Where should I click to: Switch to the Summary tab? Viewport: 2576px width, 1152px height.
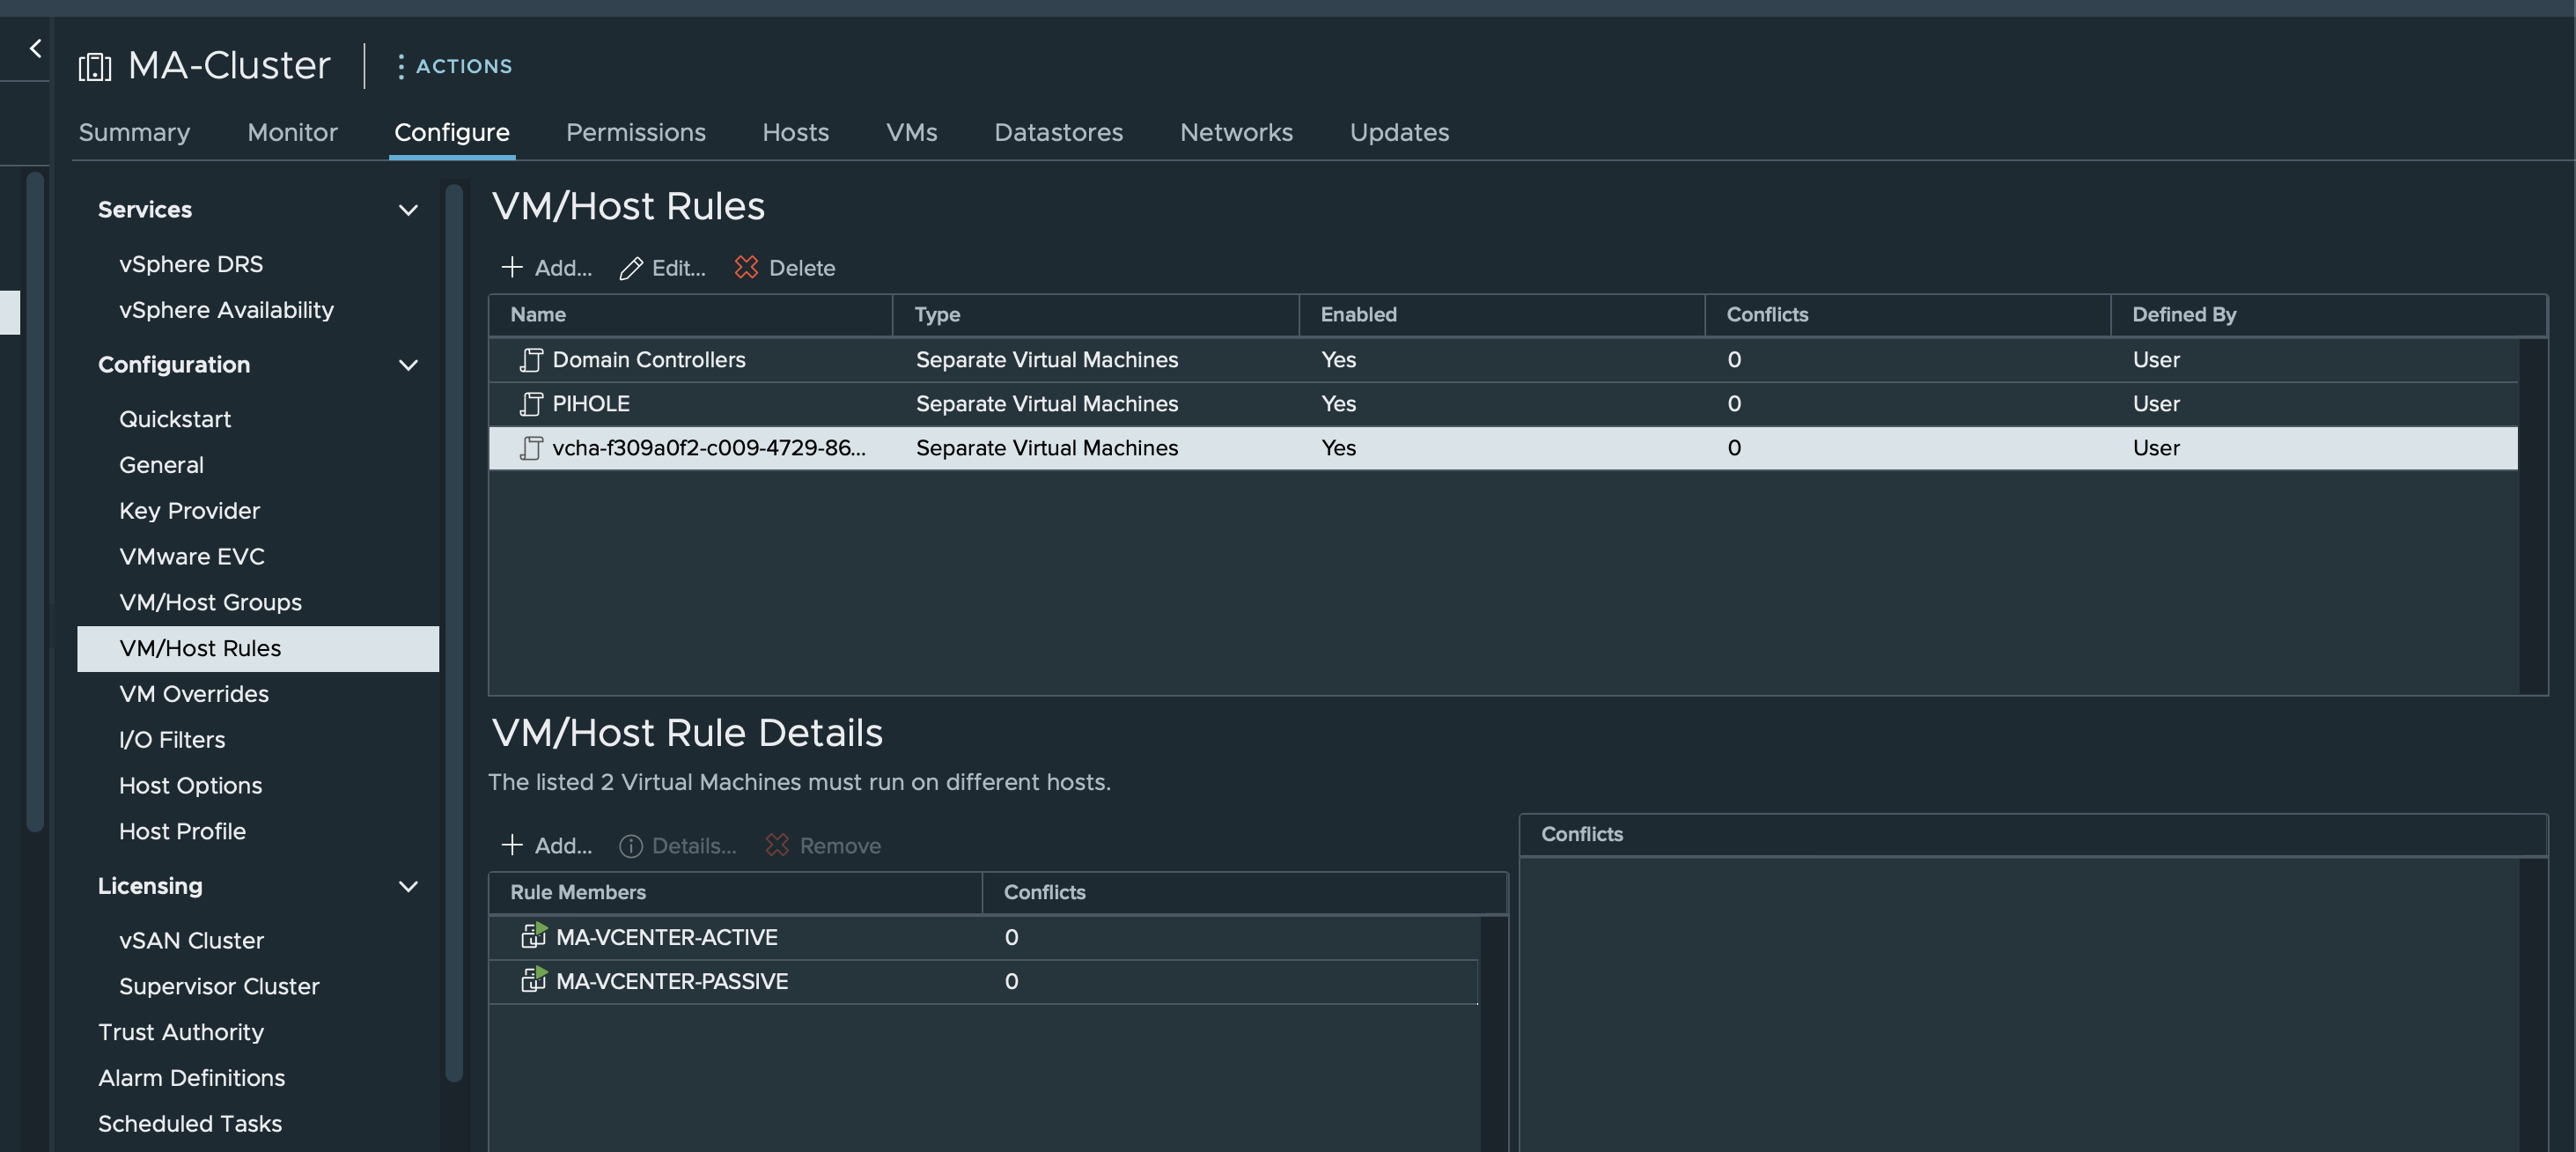[x=134, y=133]
